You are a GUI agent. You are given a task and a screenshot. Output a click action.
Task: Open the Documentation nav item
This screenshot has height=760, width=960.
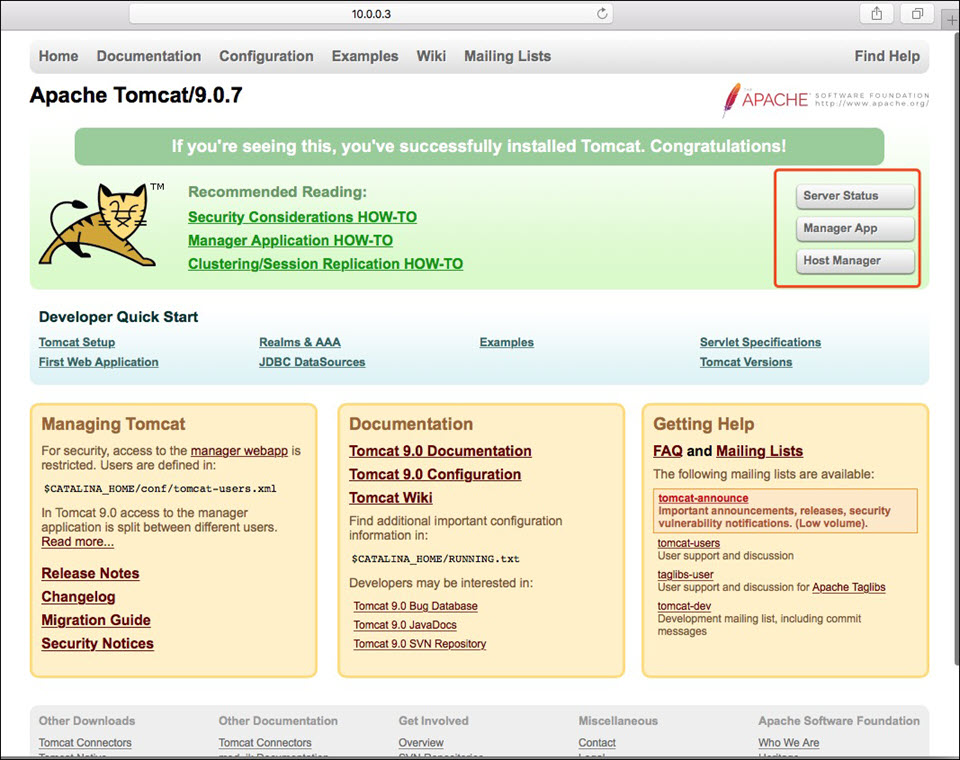pos(149,56)
